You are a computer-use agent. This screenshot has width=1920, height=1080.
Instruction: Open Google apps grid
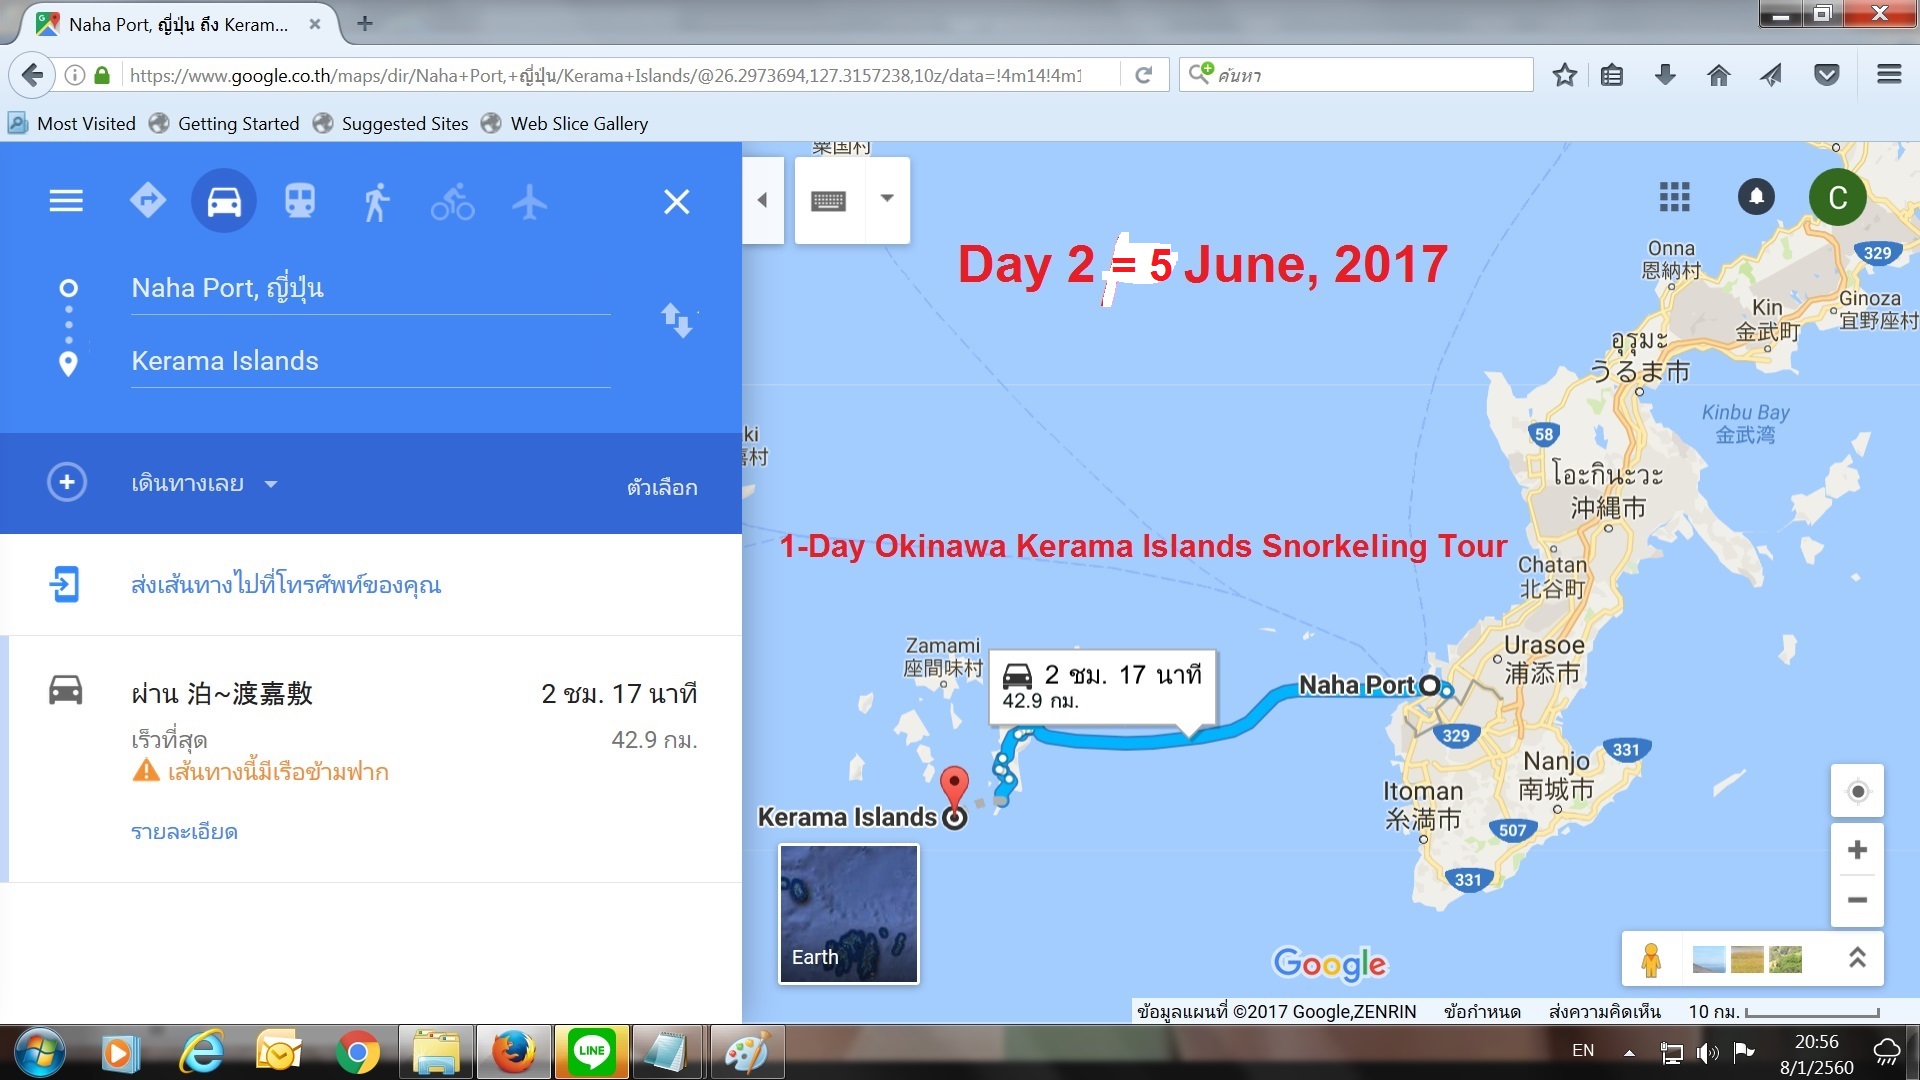(x=1675, y=197)
